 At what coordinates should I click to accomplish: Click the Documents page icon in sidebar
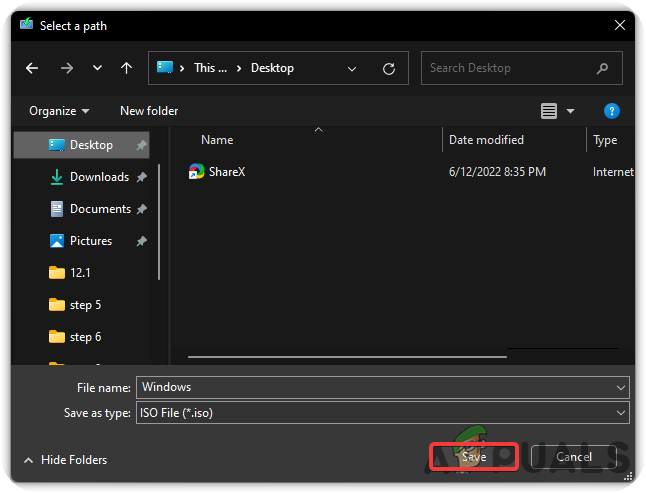coord(57,209)
